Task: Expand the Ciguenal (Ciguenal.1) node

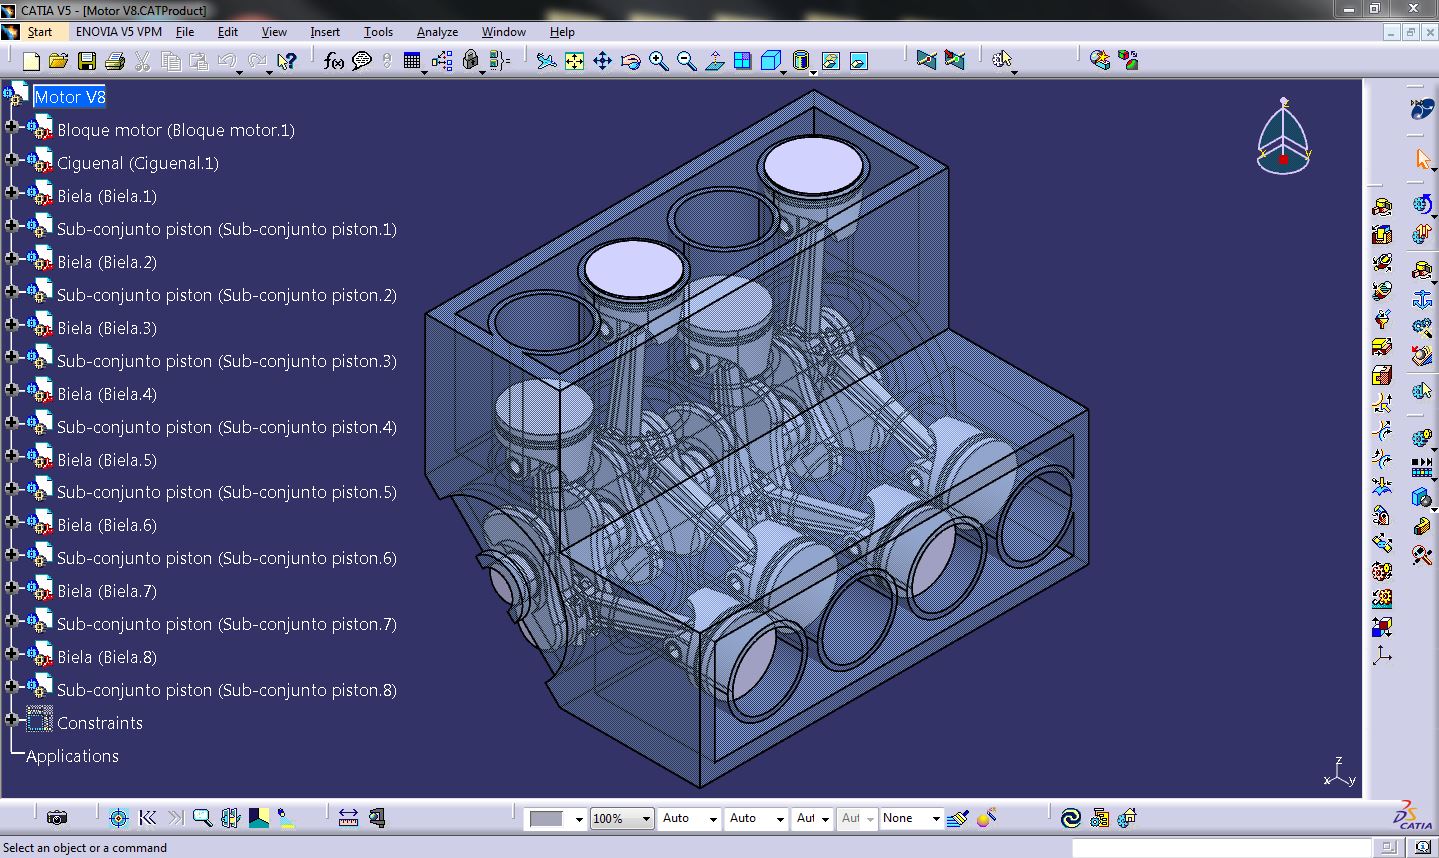Action: [11, 160]
